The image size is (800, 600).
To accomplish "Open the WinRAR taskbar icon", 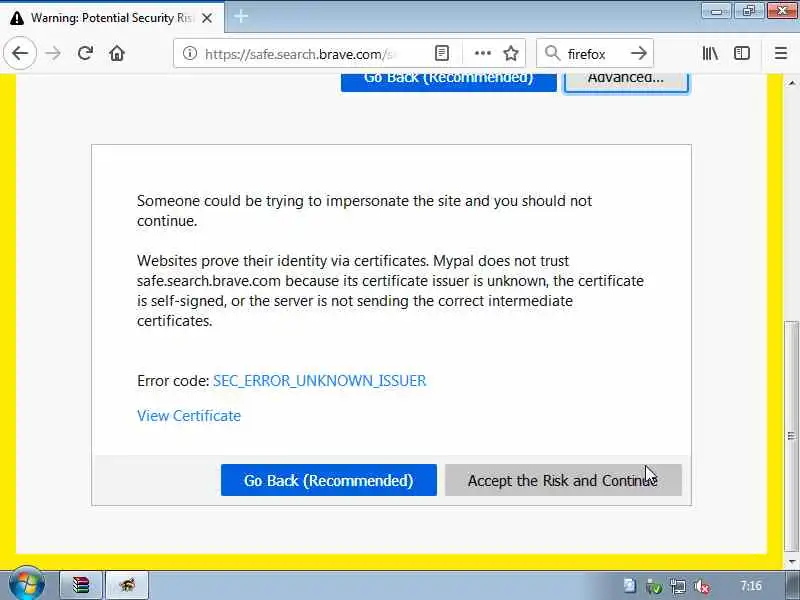I will tap(81, 585).
